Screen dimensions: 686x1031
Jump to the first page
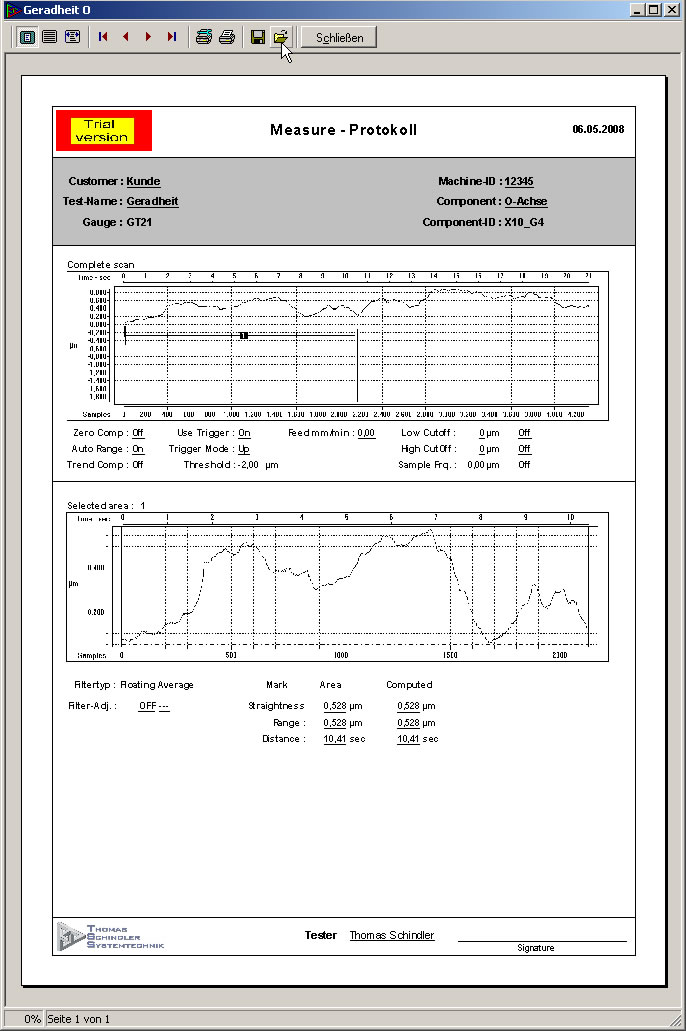[103, 37]
